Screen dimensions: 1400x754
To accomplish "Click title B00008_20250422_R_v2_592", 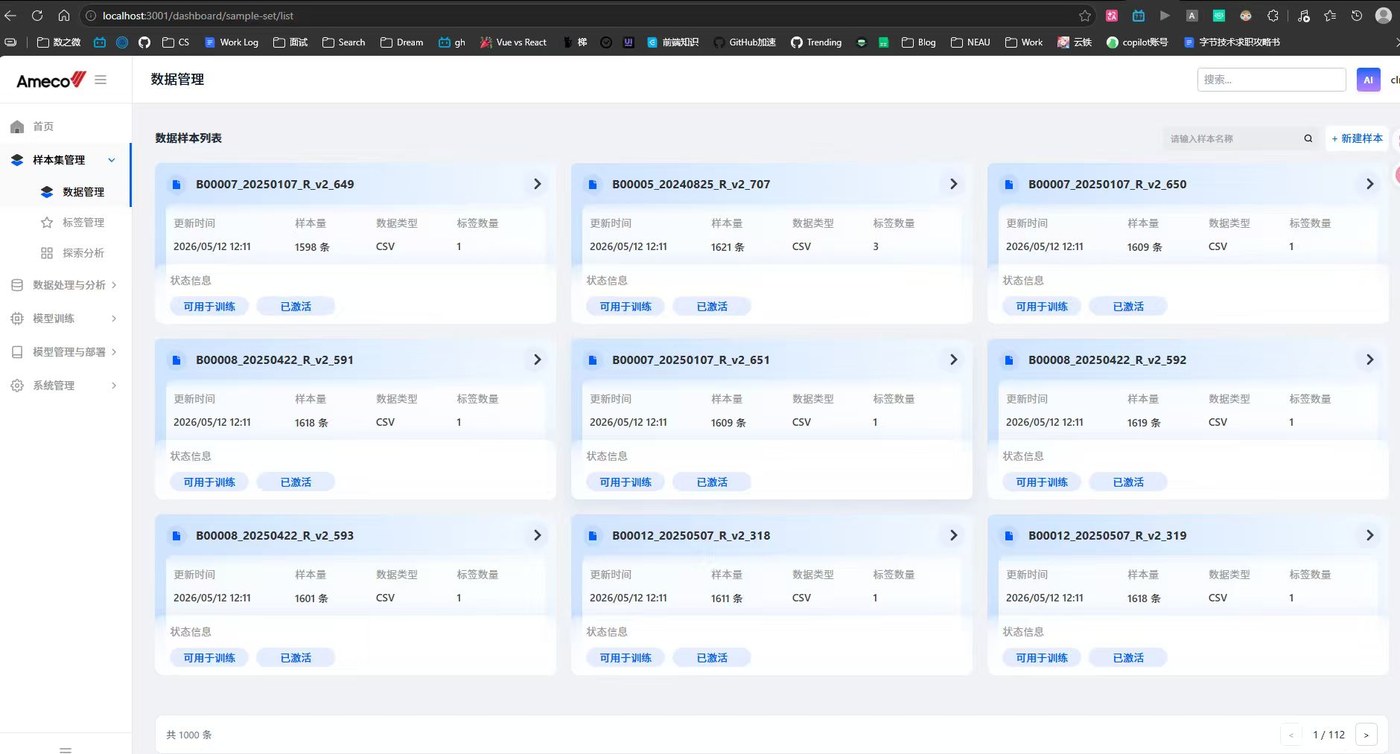I will coord(1107,360).
